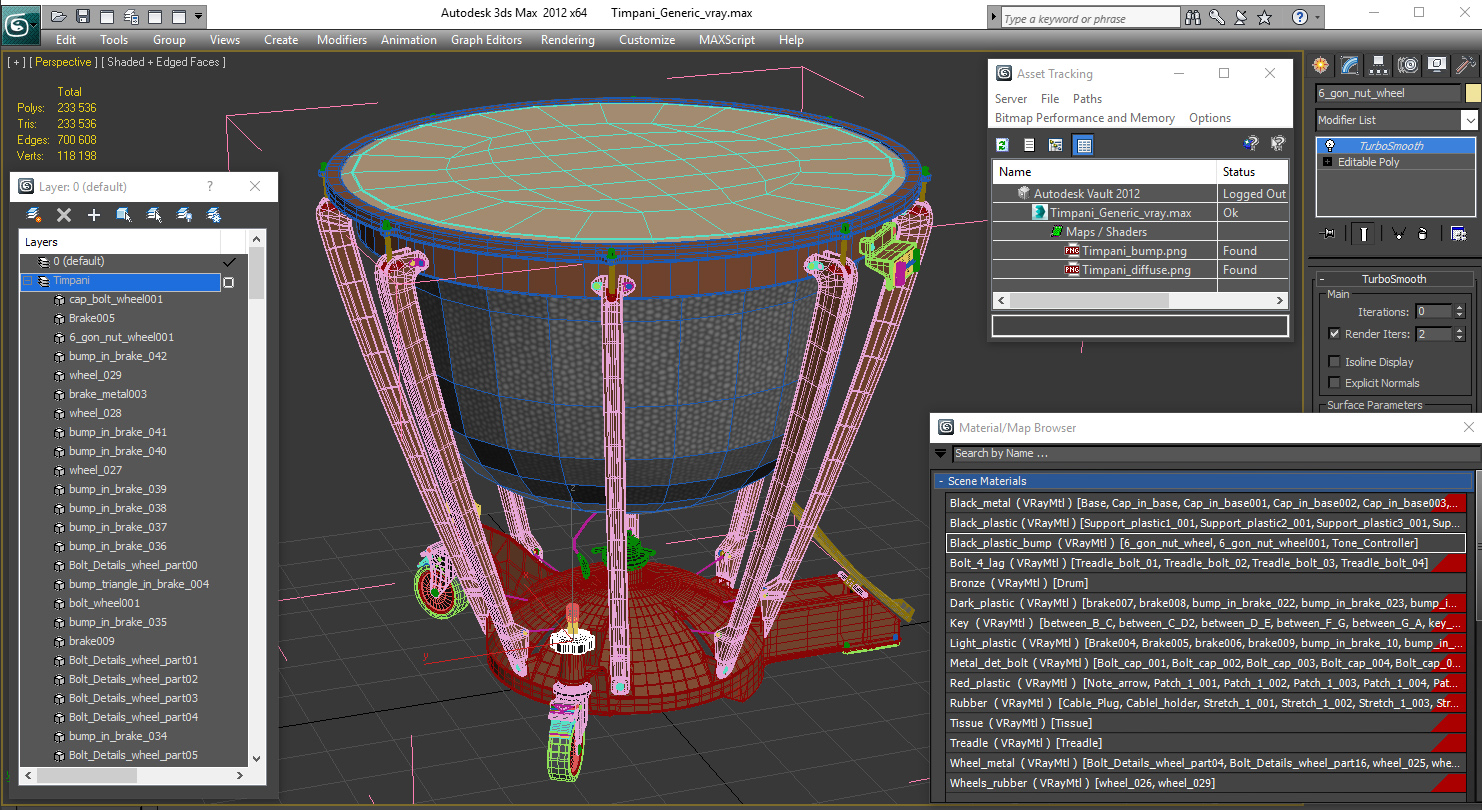Open the Help question mark icon
Image resolution: width=1482 pixels, height=810 pixels.
point(1299,17)
